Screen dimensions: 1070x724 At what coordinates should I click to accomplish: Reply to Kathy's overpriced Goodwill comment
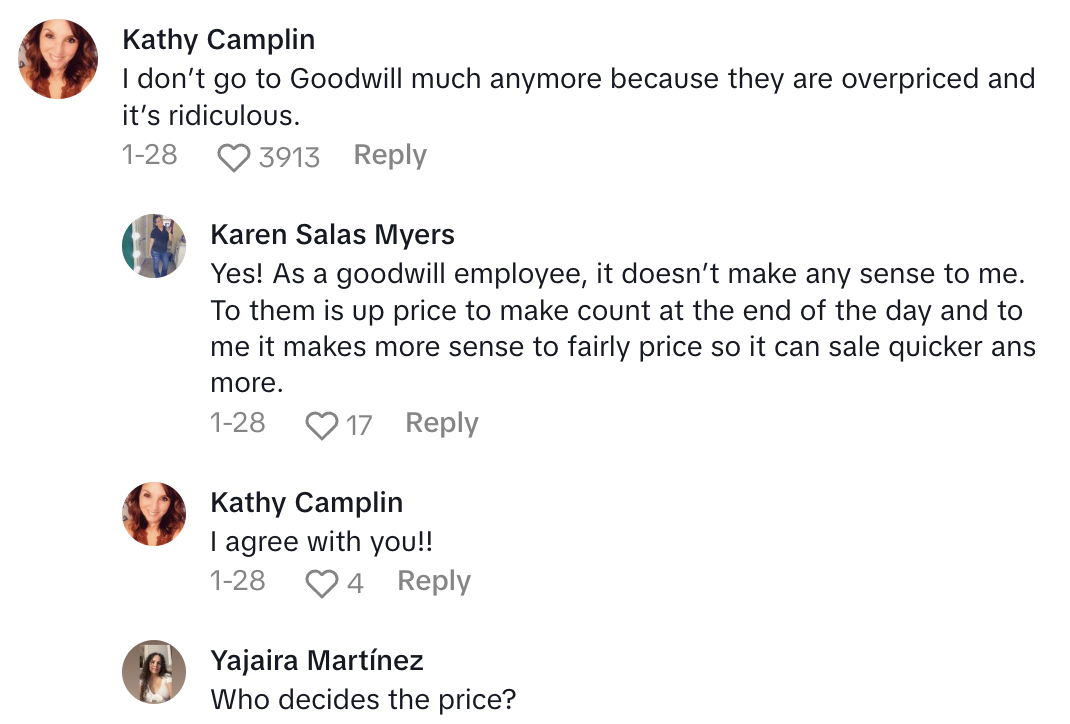[x=390, y=155]
